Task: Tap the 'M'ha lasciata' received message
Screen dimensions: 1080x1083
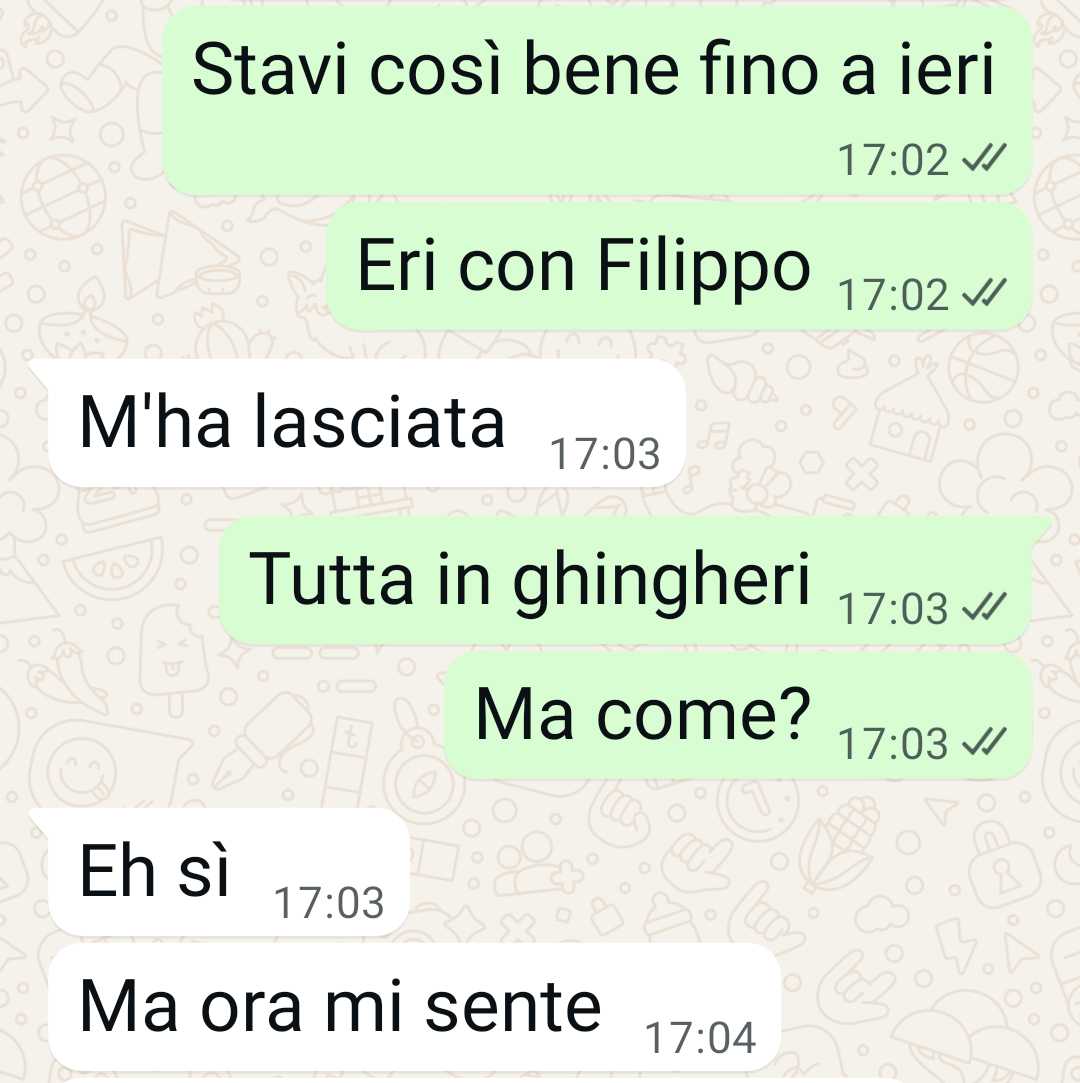Action: tap(367, 423)
